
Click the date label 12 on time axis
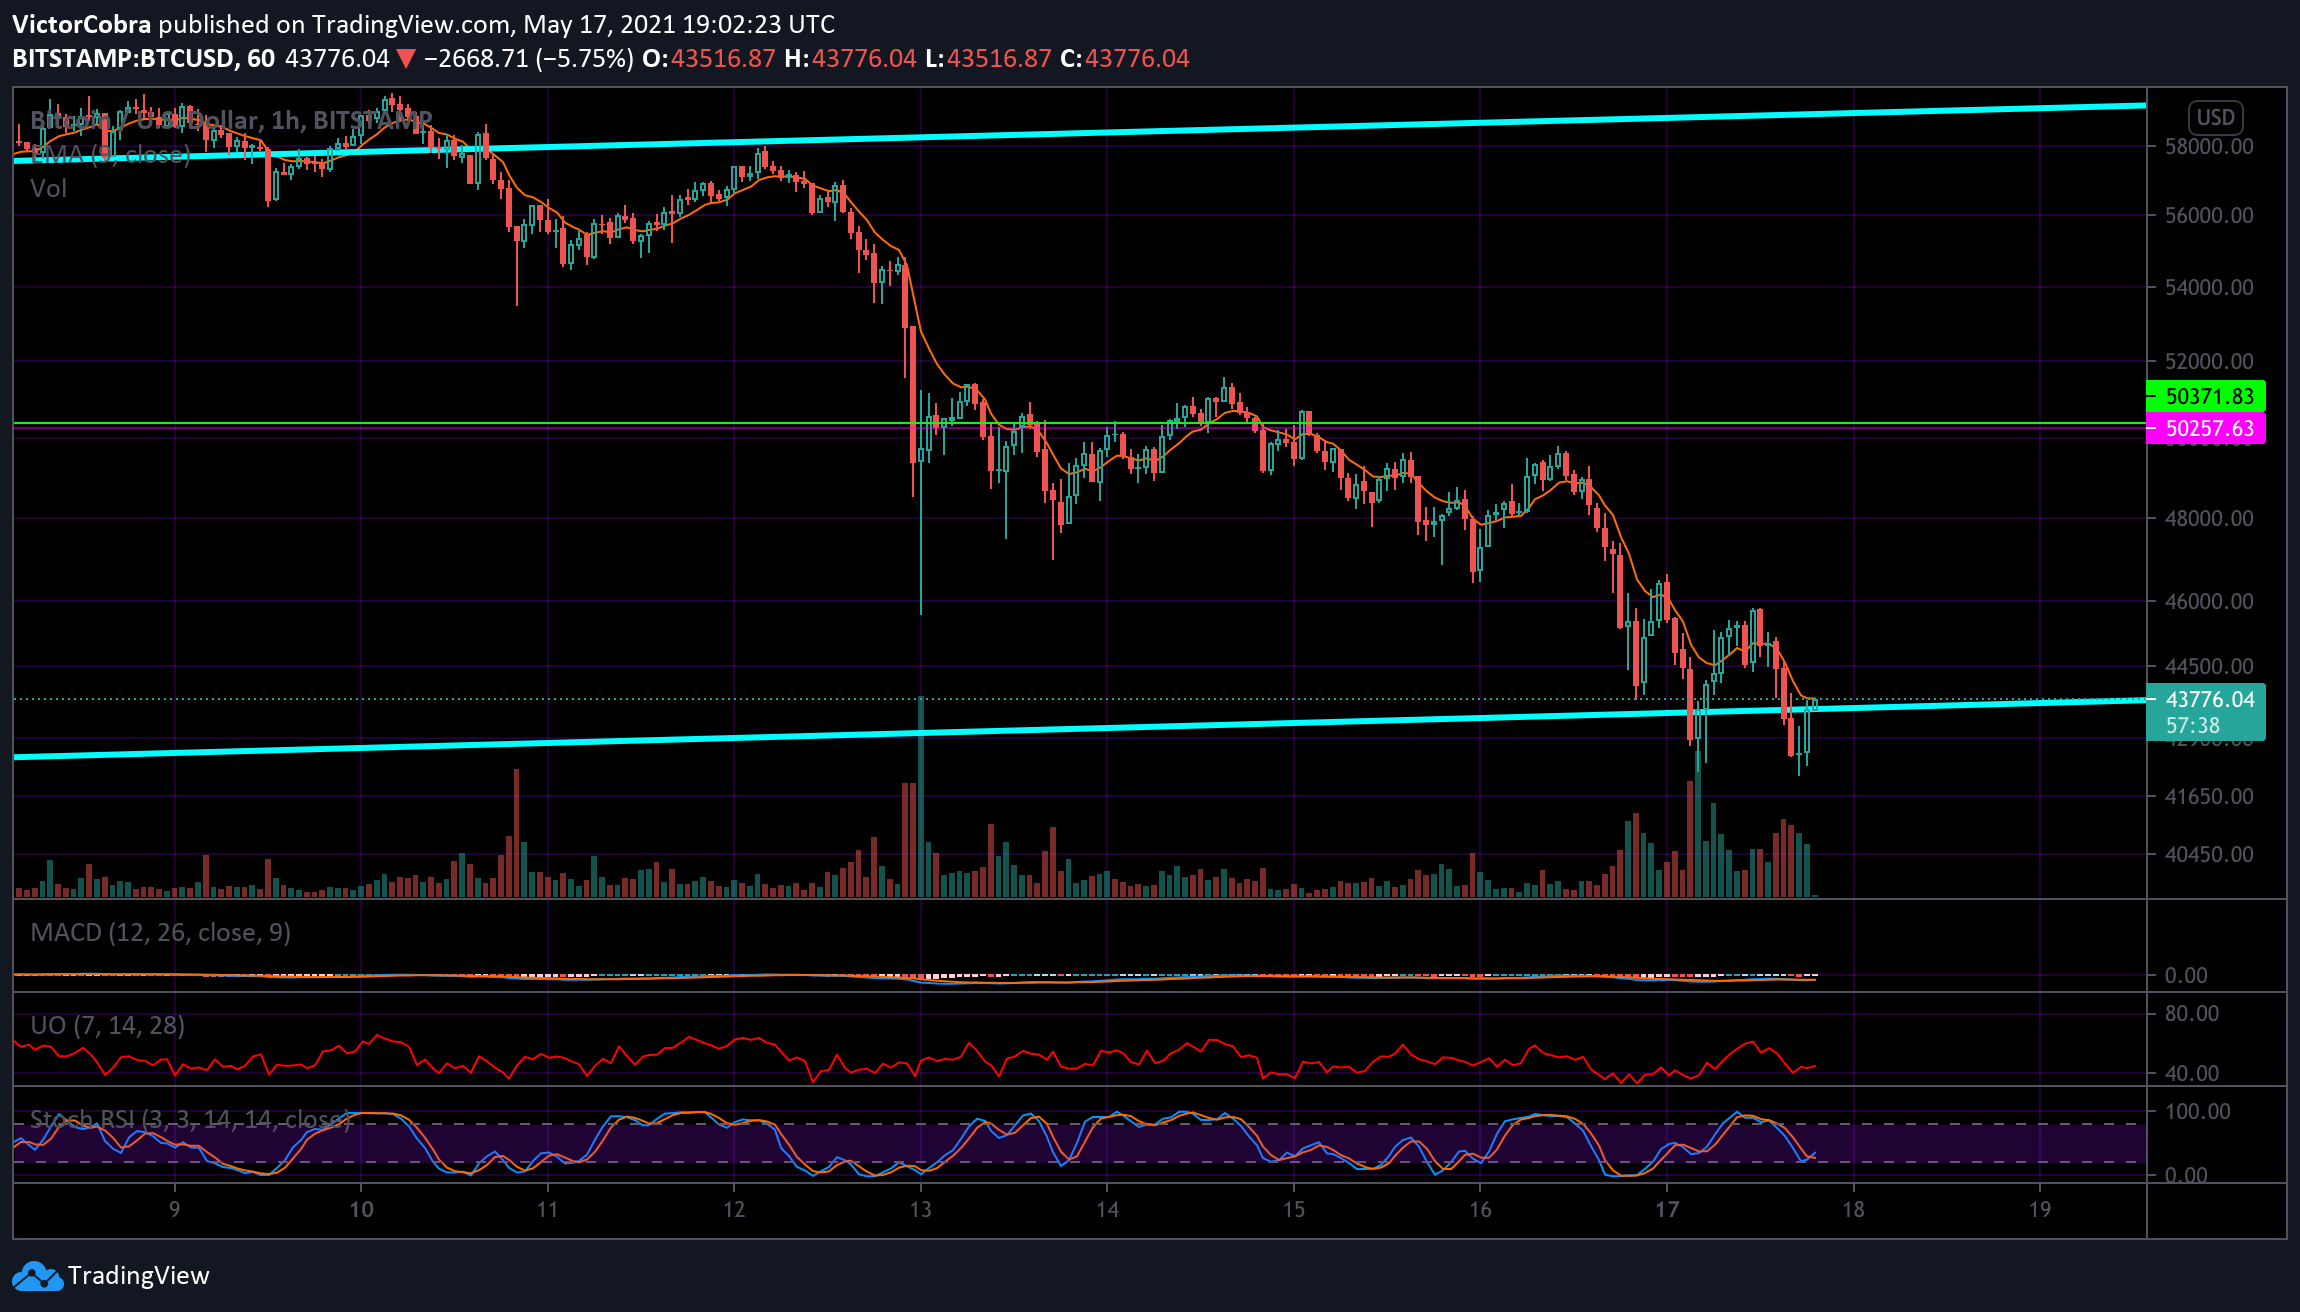click(x=734, y=1209)
